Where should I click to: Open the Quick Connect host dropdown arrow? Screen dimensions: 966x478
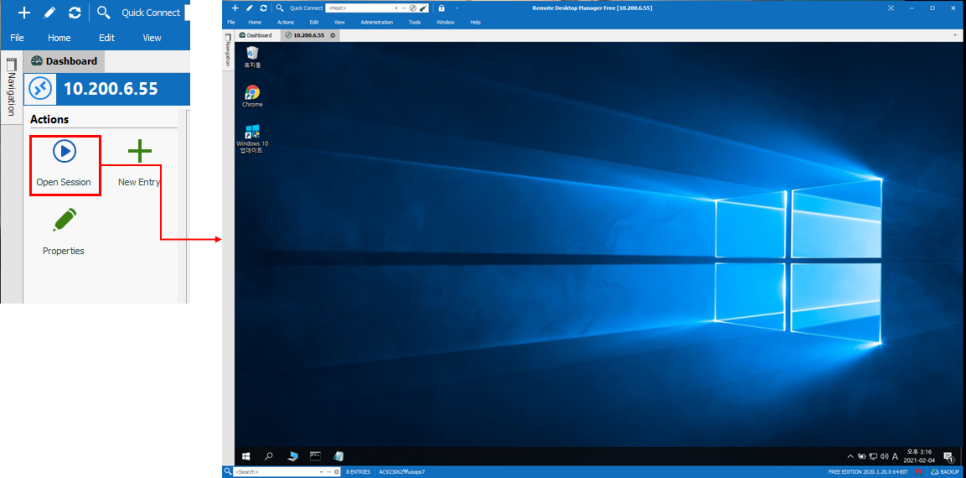point(396,8)
